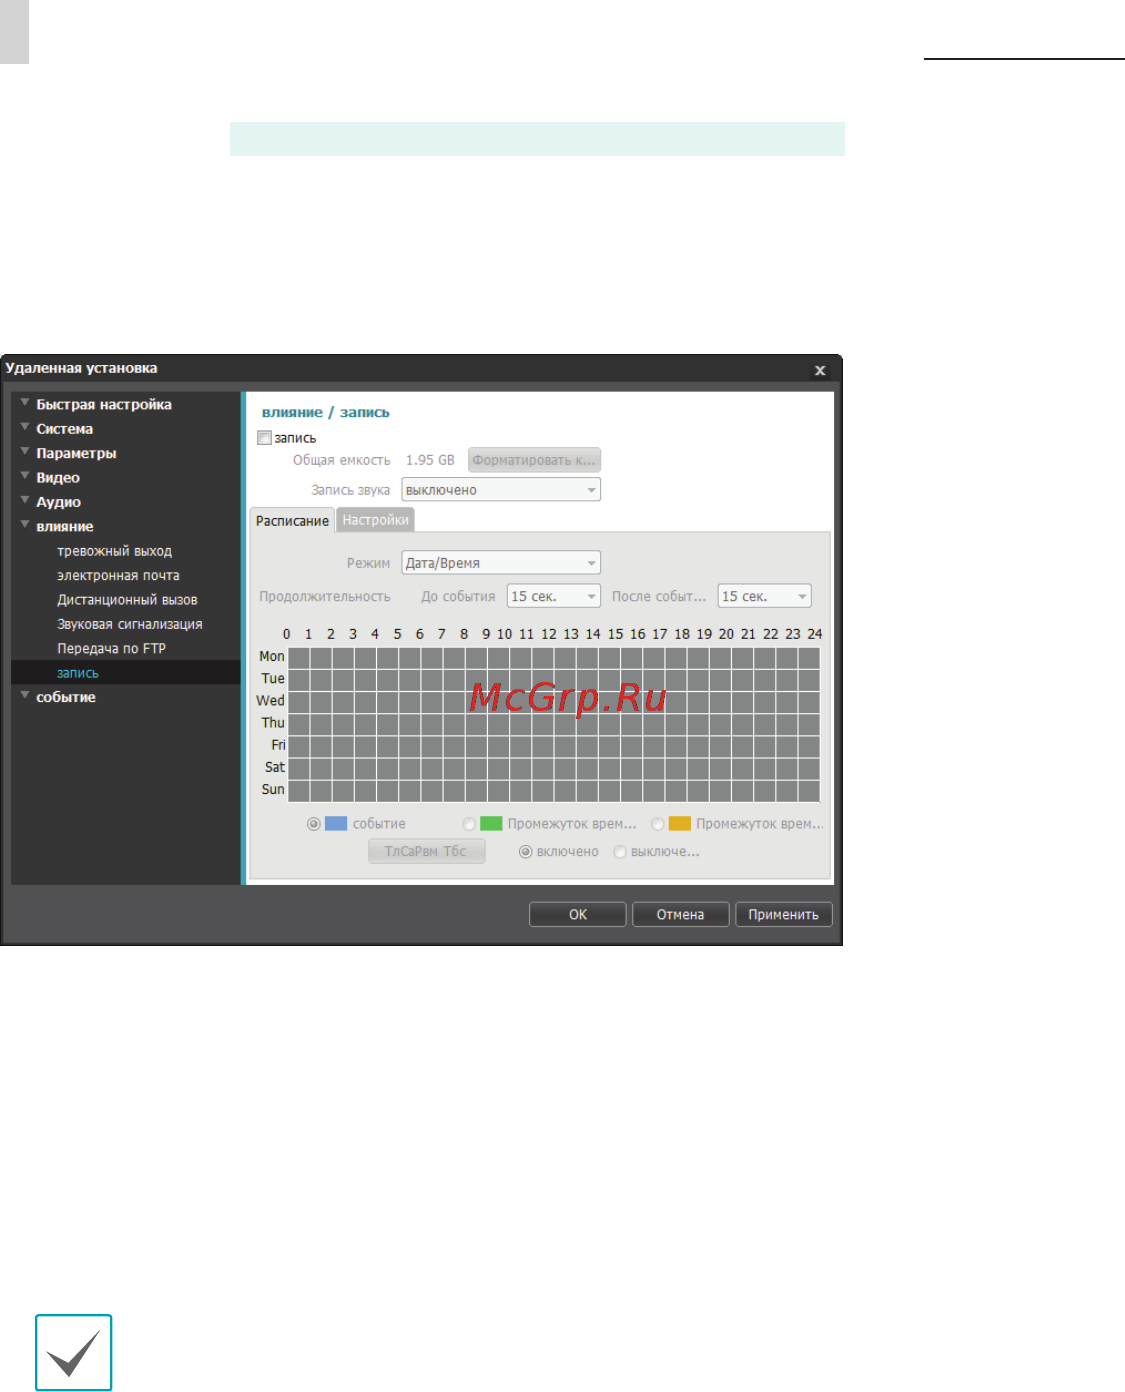Viewport: 1125px width, 1392px height.
Task: Select запись in the tree
Action: click(78, 673)
